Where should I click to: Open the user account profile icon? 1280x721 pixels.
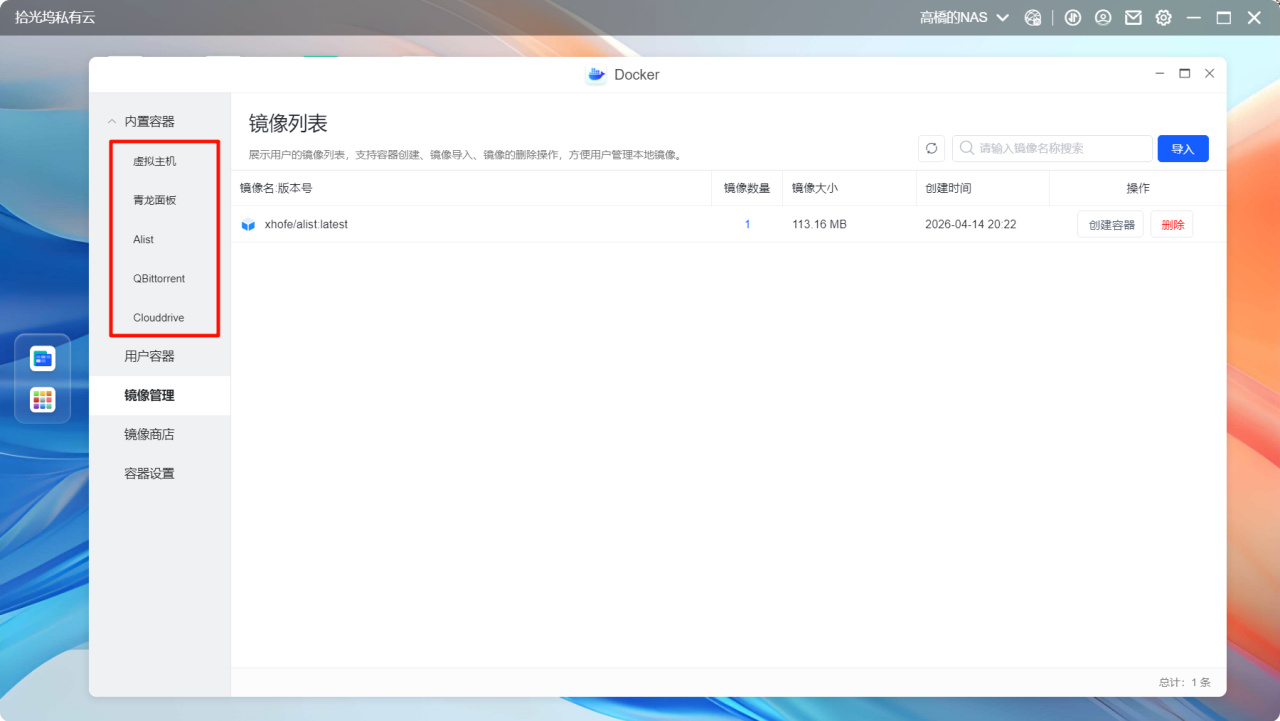[x=1103, y=18]
